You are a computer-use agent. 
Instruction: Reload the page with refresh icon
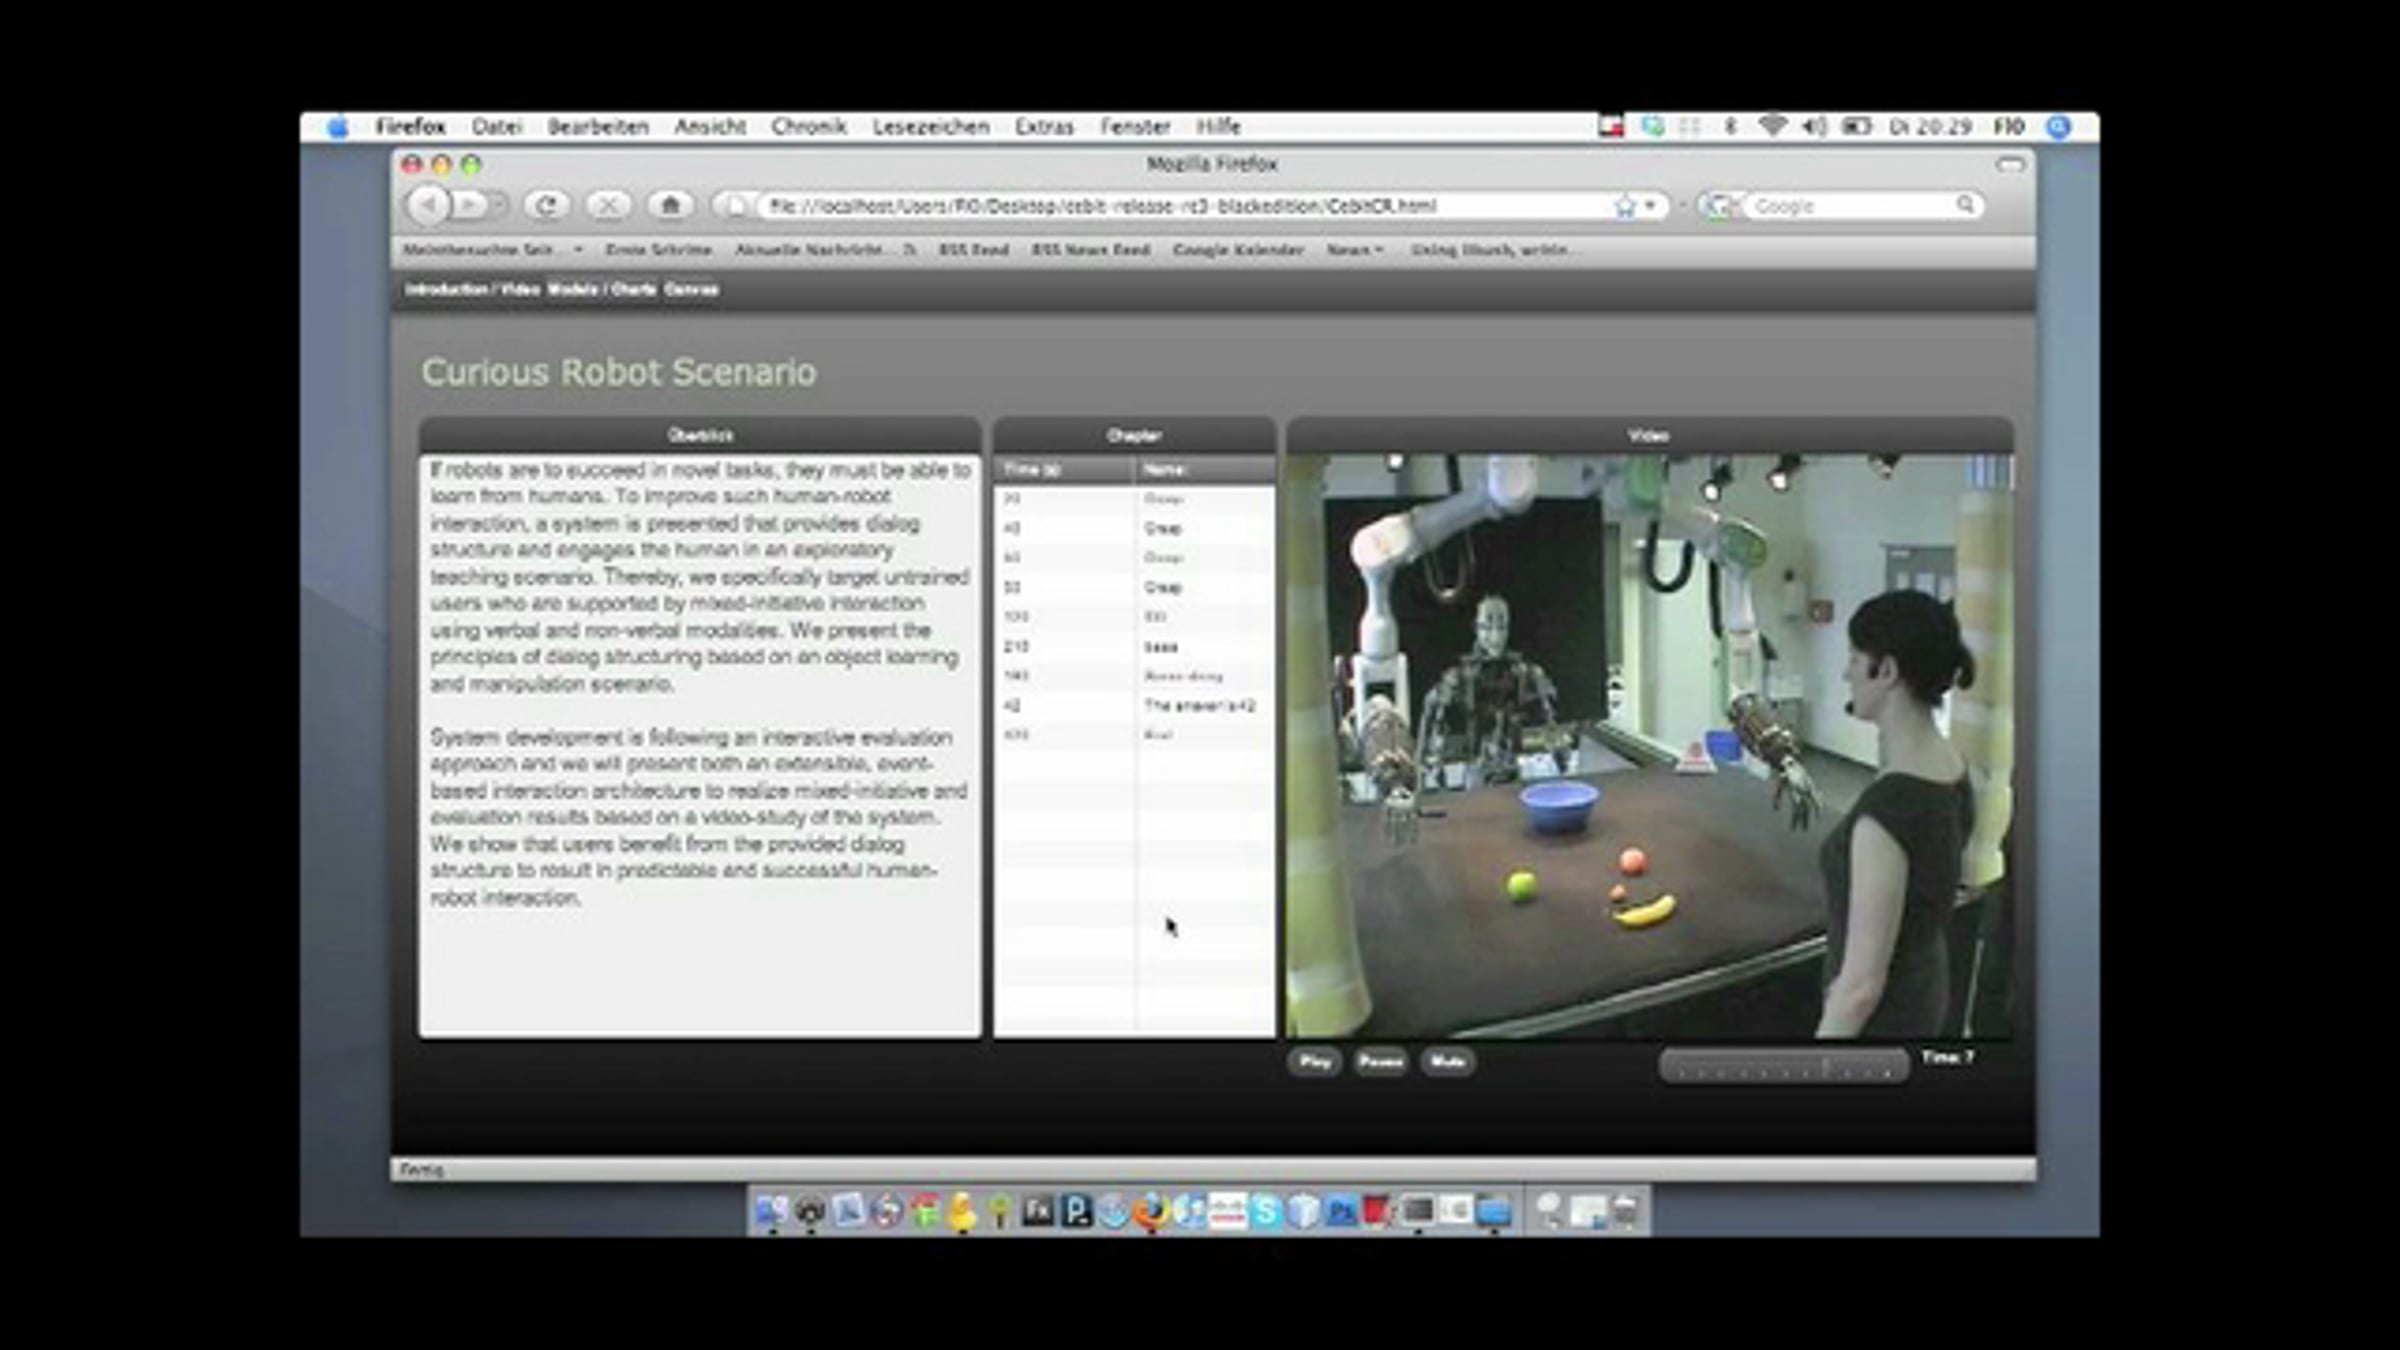point(546,205)
